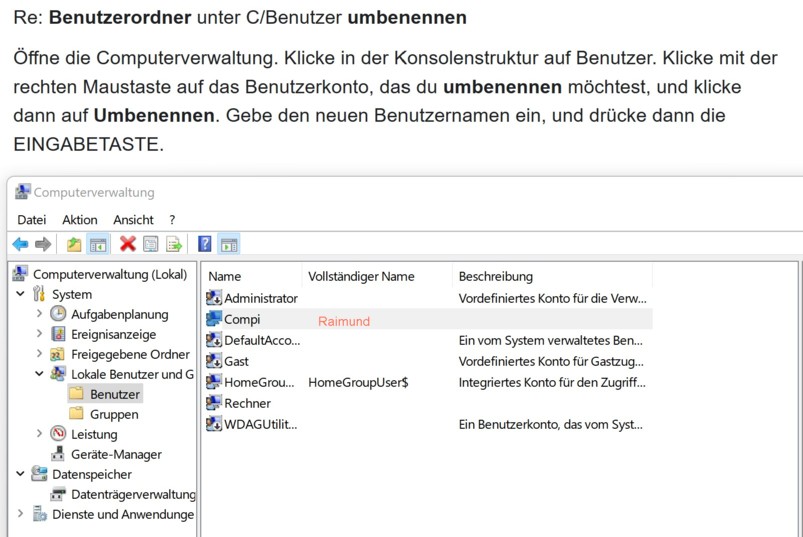Select the Gruppen tree item
This screenshot has height=537, width=803.
pyautogui.click(x=114, y=414)
